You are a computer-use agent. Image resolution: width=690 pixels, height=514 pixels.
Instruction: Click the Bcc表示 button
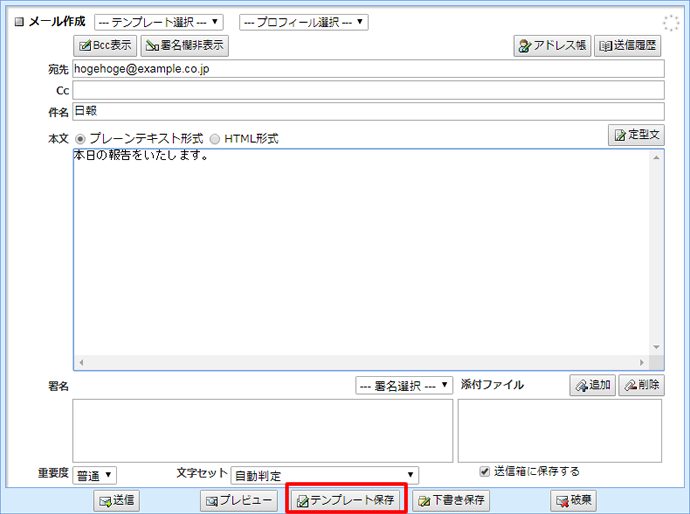[x=105, y=46]
